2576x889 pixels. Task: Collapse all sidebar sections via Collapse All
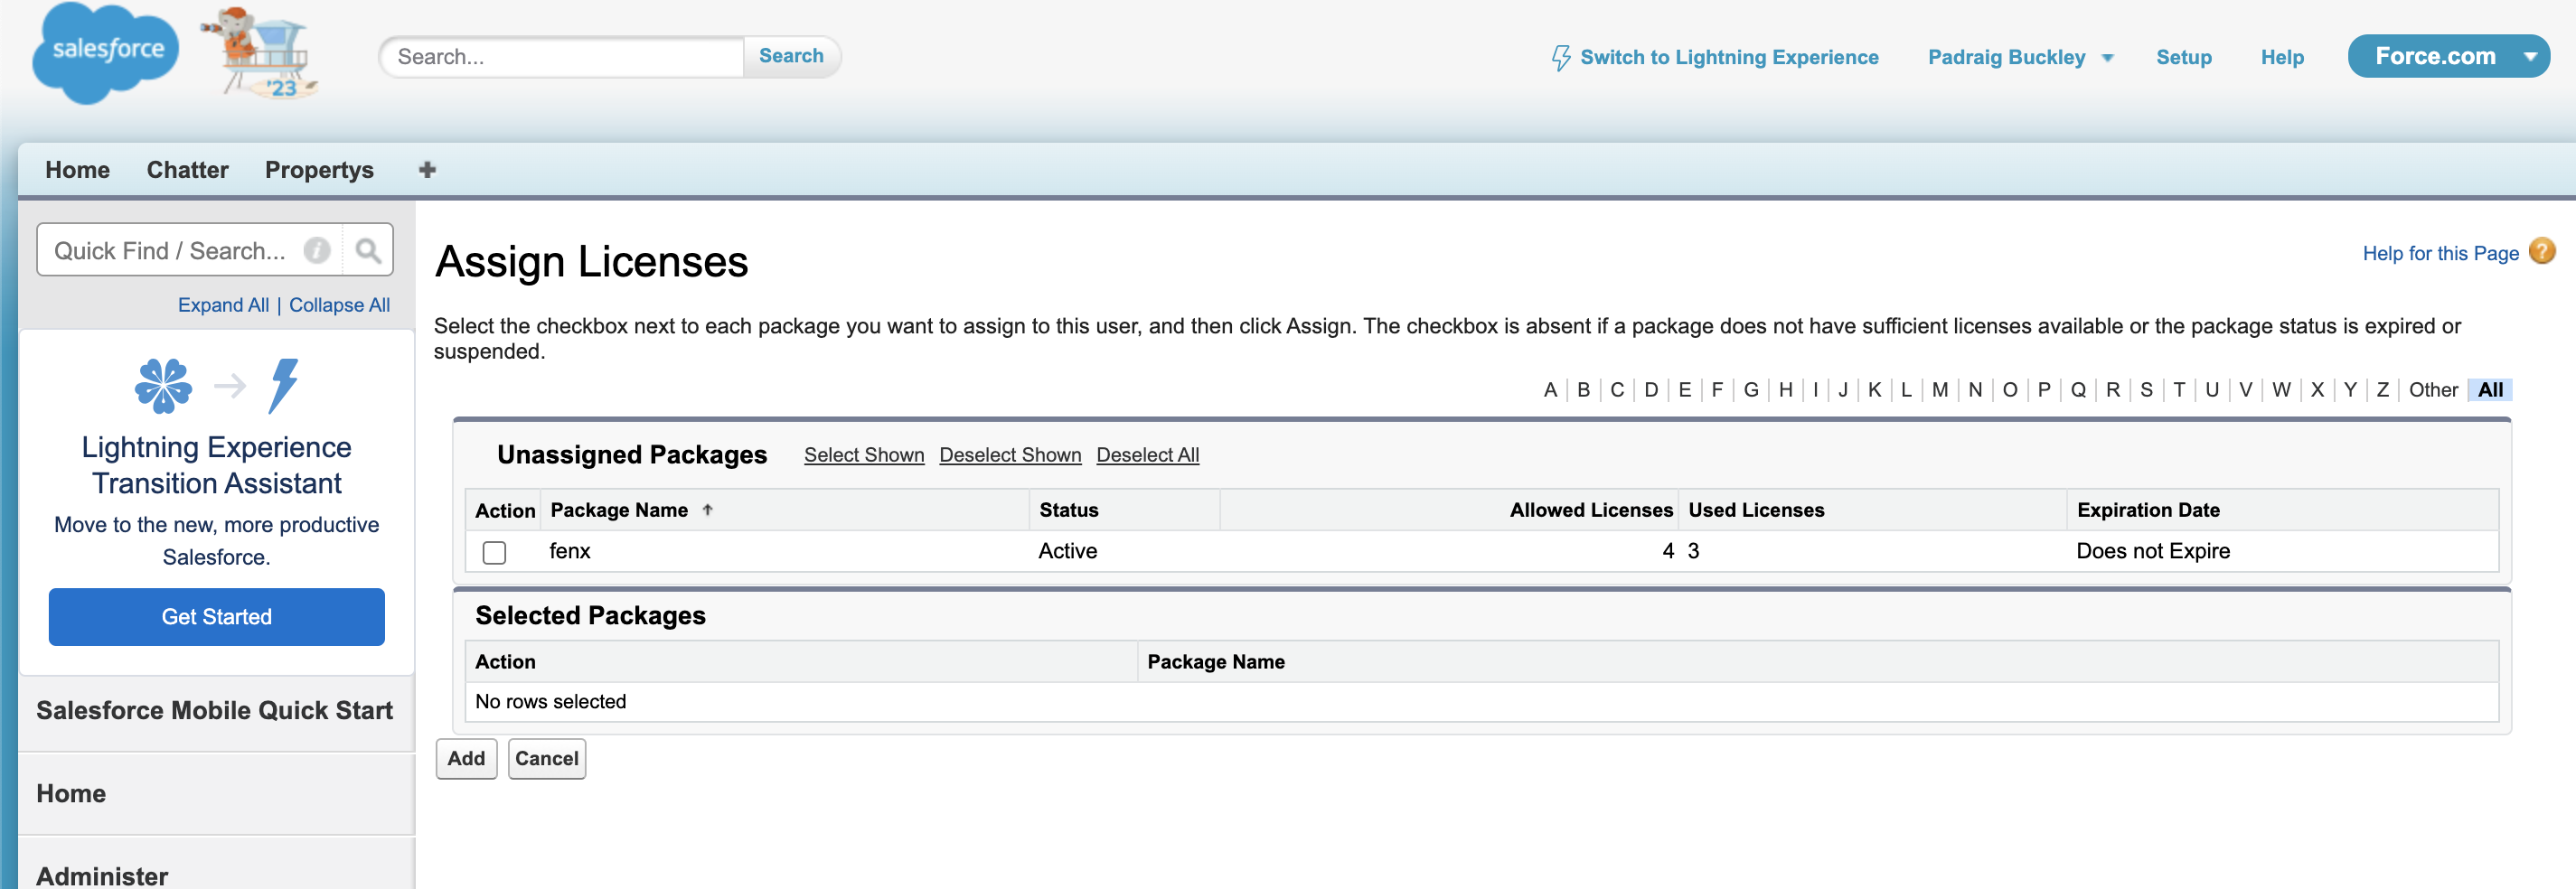click(x=339, y=304)
